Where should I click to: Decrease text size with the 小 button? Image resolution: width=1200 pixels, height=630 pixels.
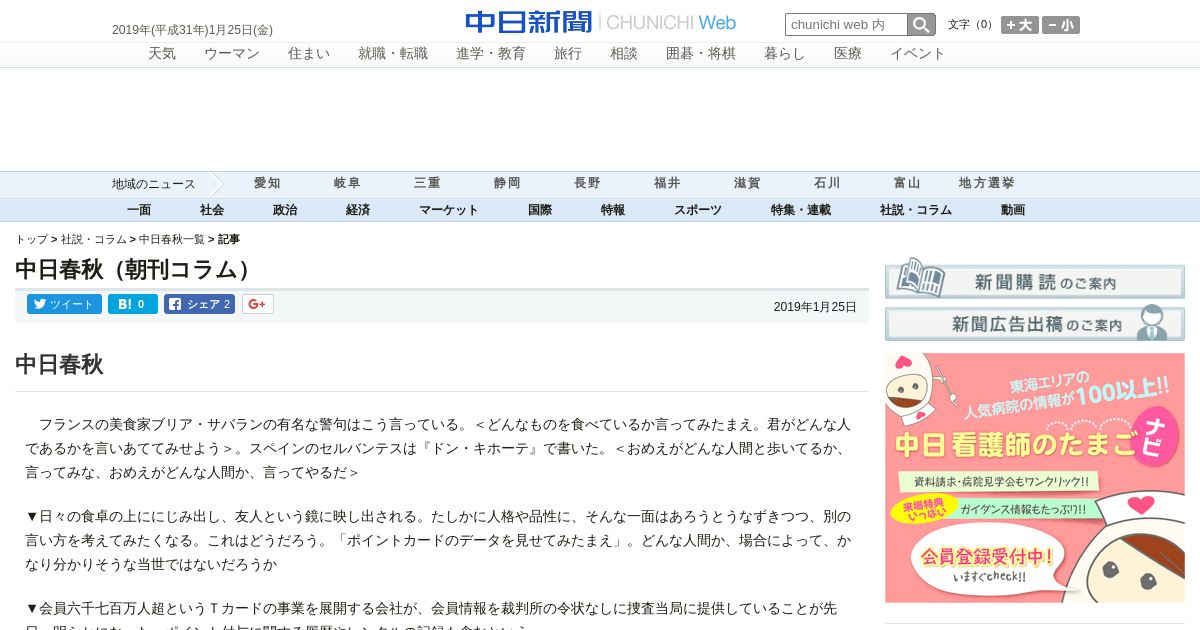(x=1061, y=25)
